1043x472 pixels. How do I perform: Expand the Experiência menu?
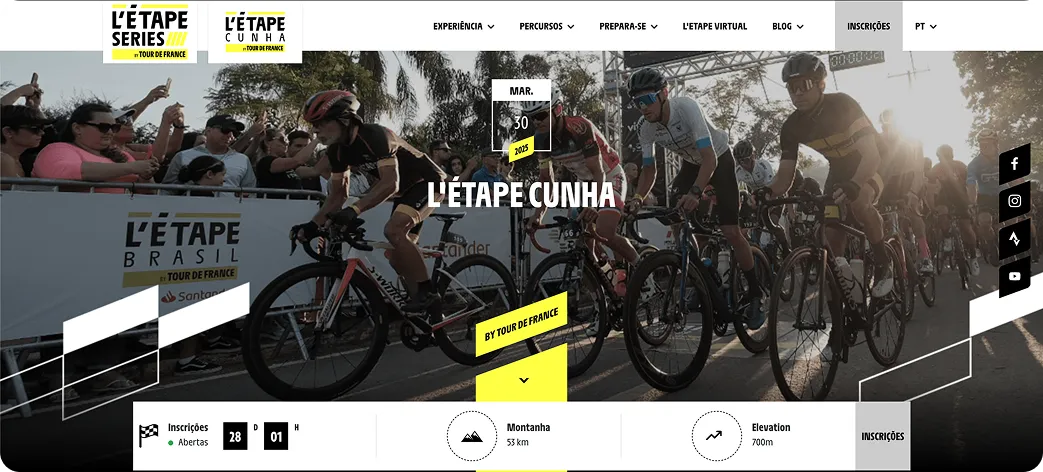(x=464, y=27)
